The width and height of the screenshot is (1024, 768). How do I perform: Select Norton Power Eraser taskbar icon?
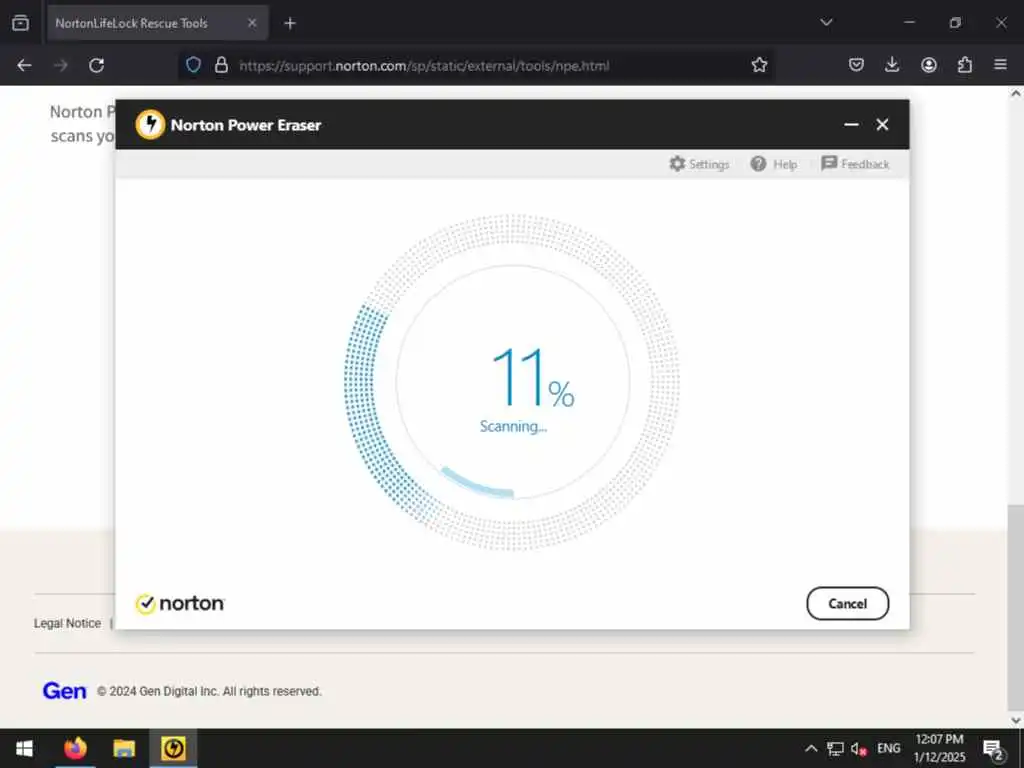click(x=173, y=748)
